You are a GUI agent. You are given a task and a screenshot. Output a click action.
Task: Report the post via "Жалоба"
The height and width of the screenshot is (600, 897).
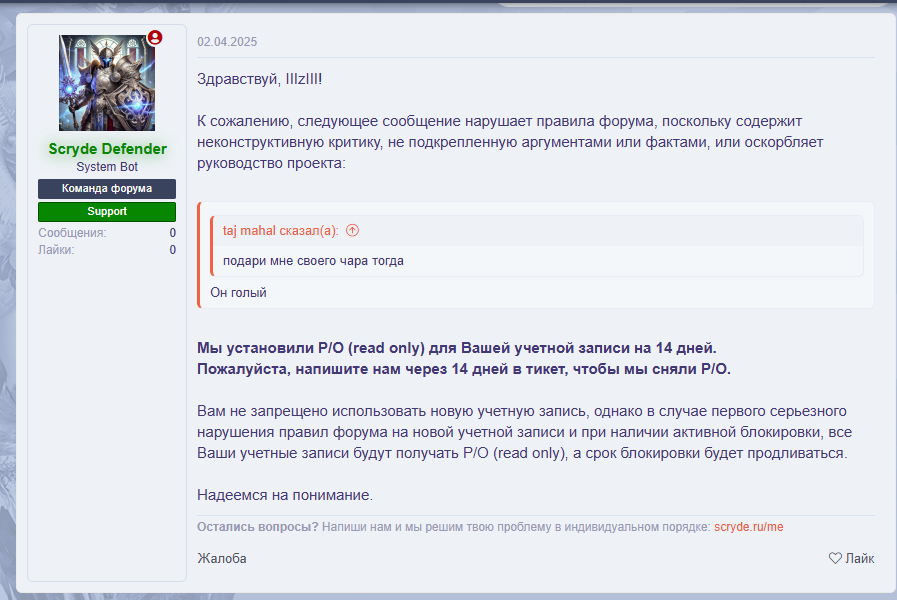click(222, 558)
